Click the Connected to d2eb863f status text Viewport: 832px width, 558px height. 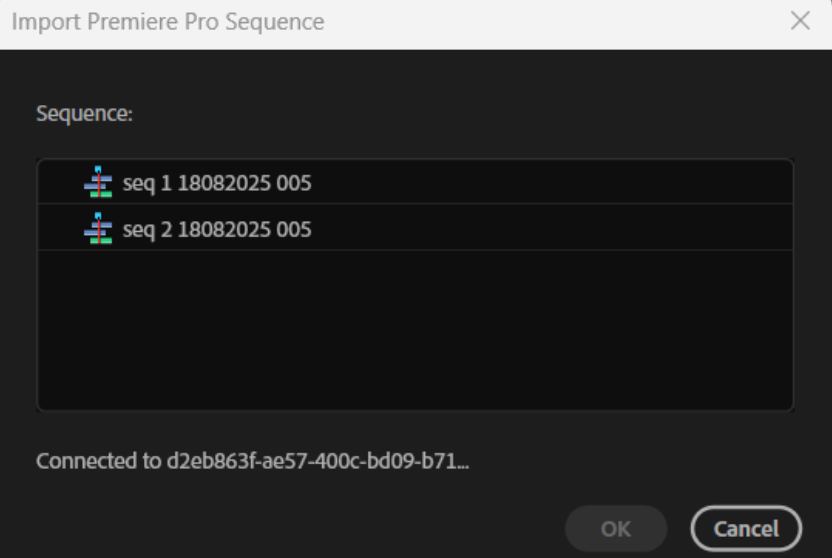253,461
